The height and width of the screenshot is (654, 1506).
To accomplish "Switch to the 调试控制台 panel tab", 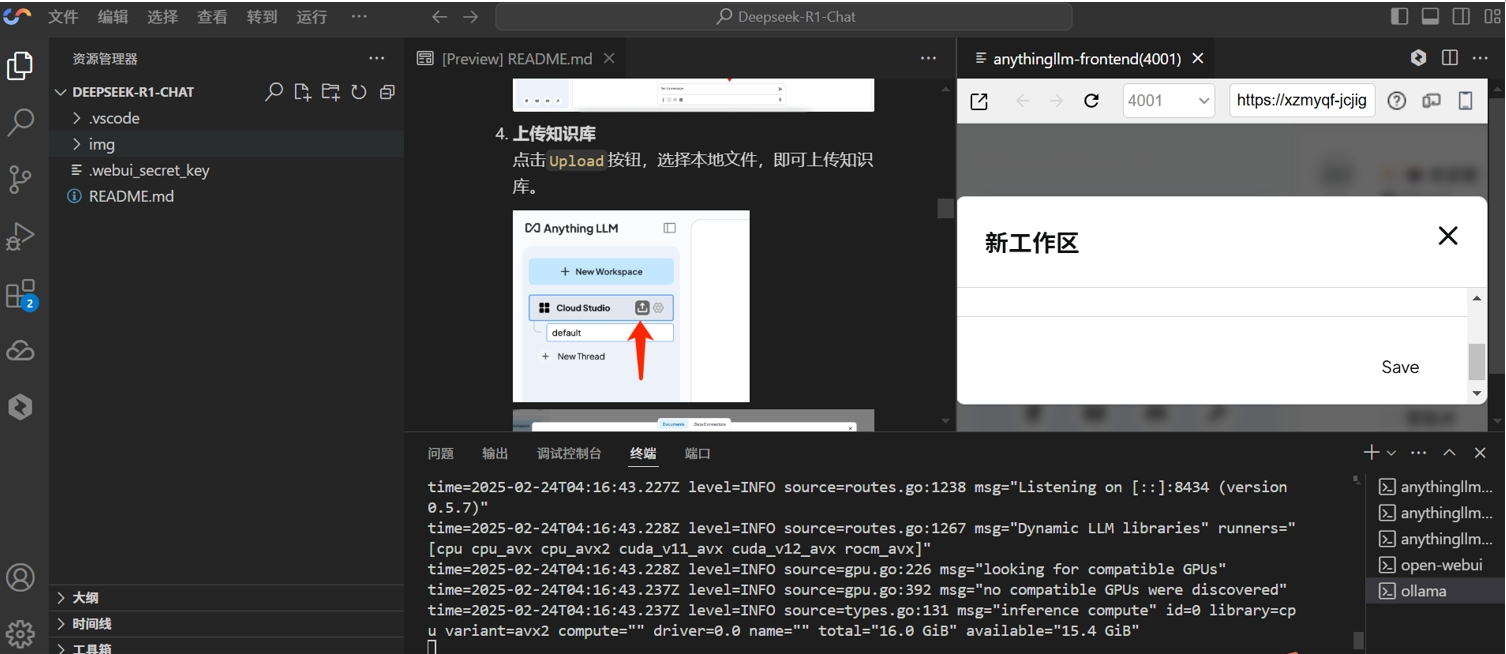I will [569, 453].
